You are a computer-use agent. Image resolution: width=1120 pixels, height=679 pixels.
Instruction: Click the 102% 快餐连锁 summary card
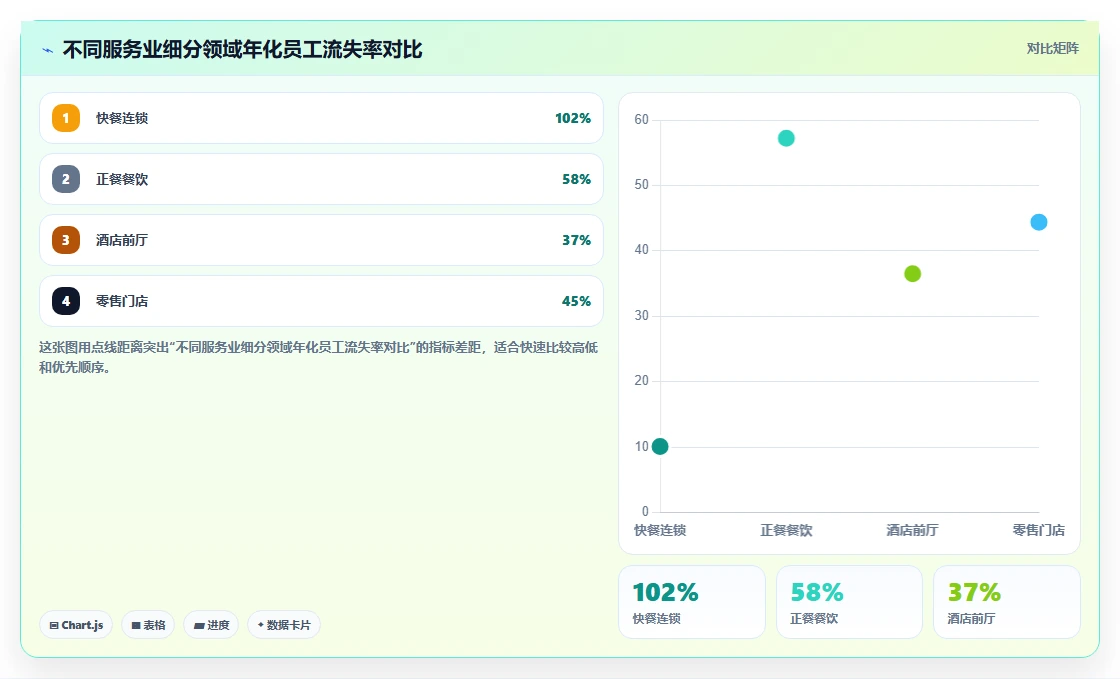(x=691, y=602)
